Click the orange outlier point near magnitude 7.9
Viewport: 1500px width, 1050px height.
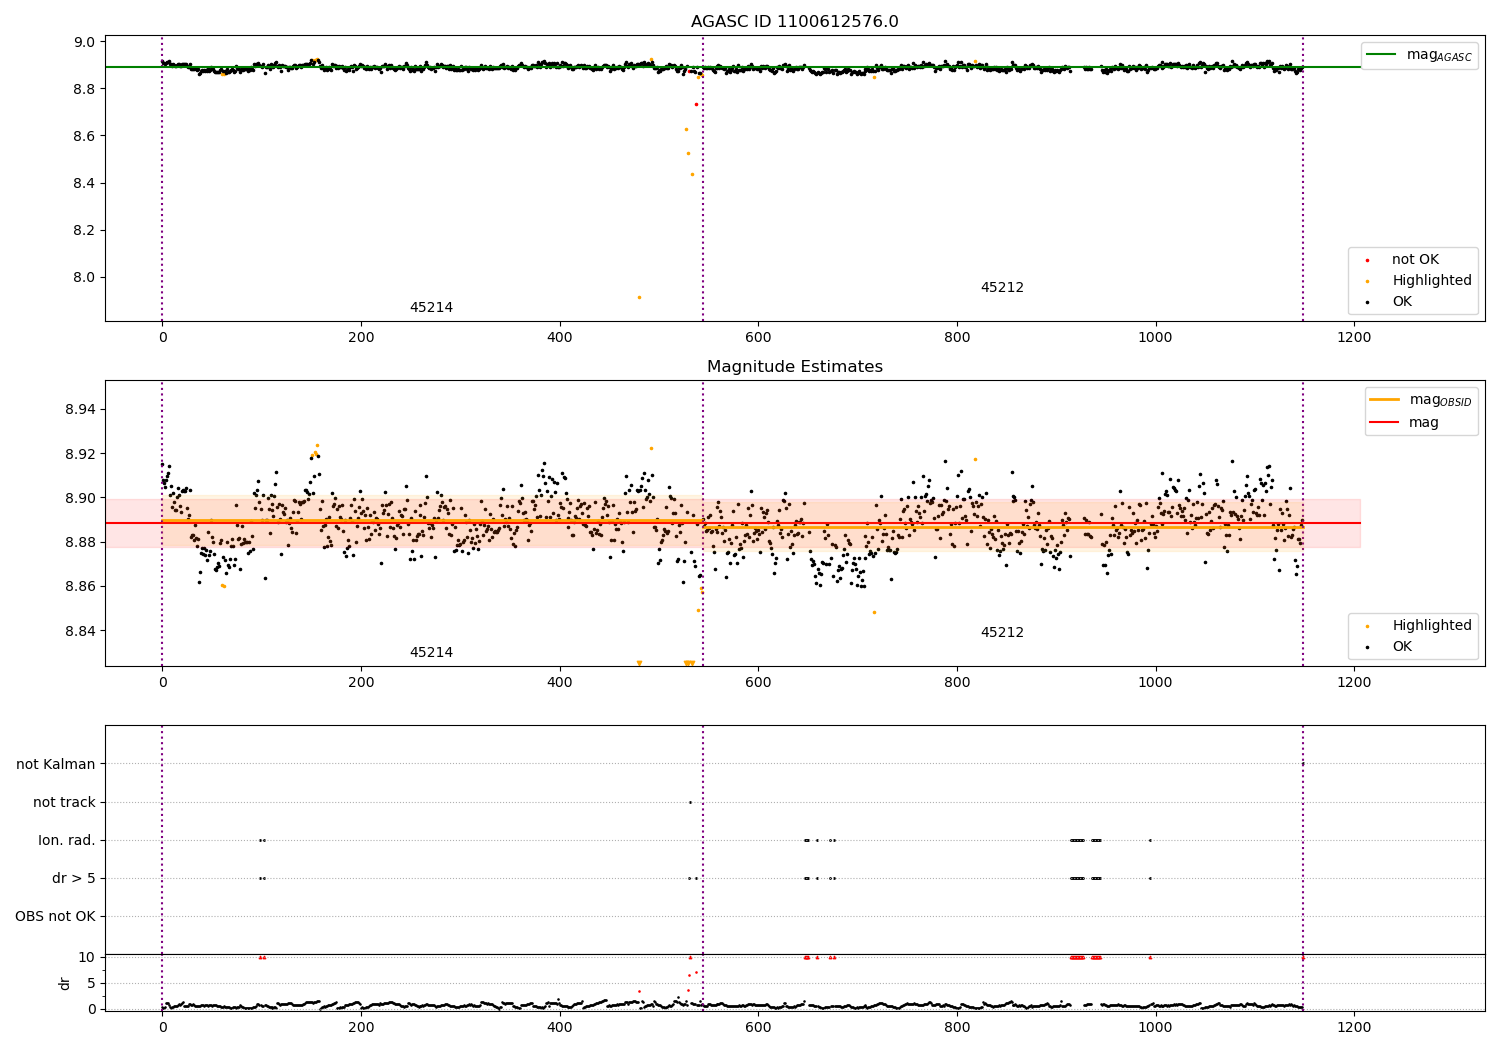(639, 297)
